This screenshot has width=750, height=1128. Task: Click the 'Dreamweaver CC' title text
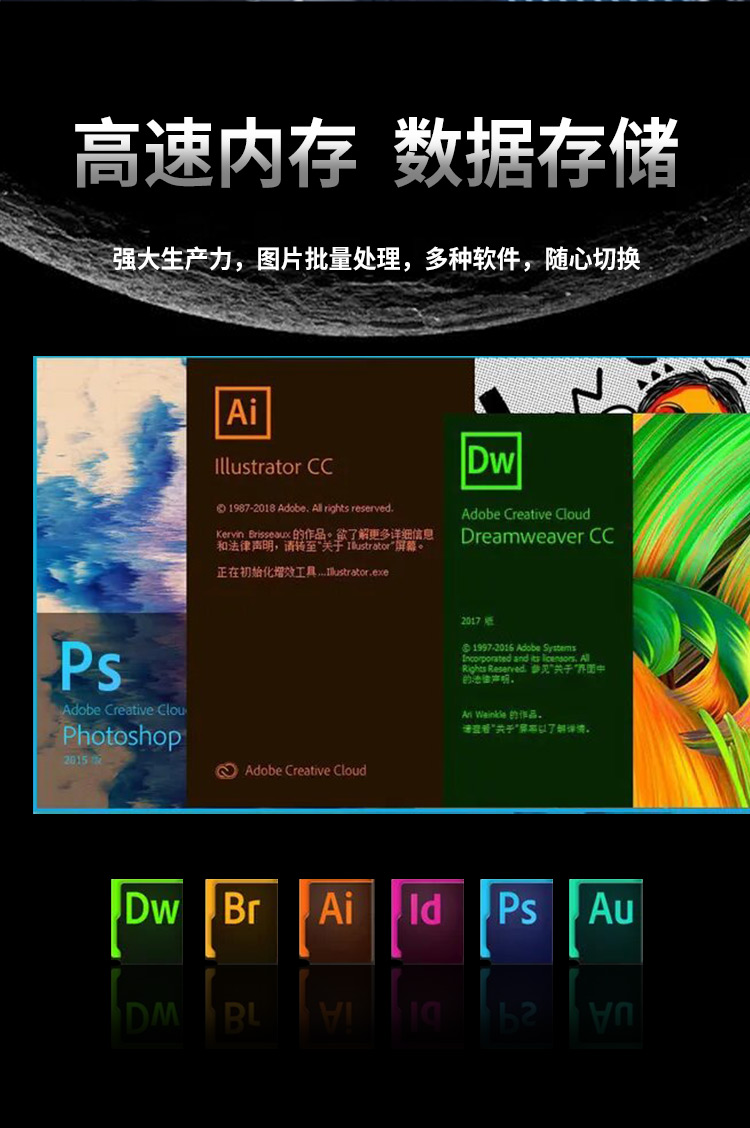click(537, 536)
